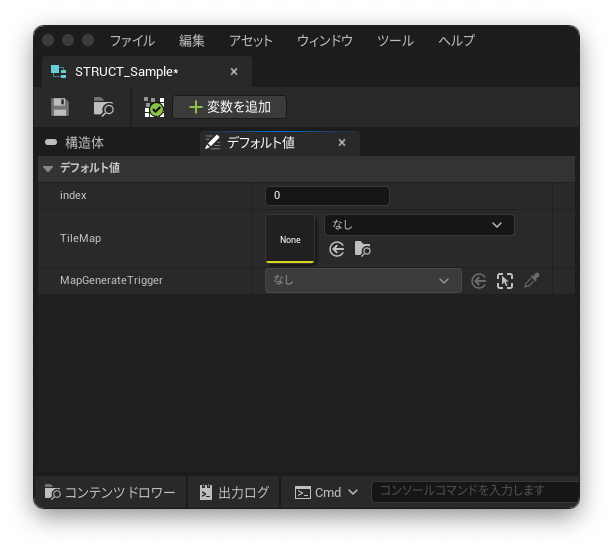The width and height of the screenshot is (613, 550).
Task: Click the macOS close window button
Action: tap(48, 40)
